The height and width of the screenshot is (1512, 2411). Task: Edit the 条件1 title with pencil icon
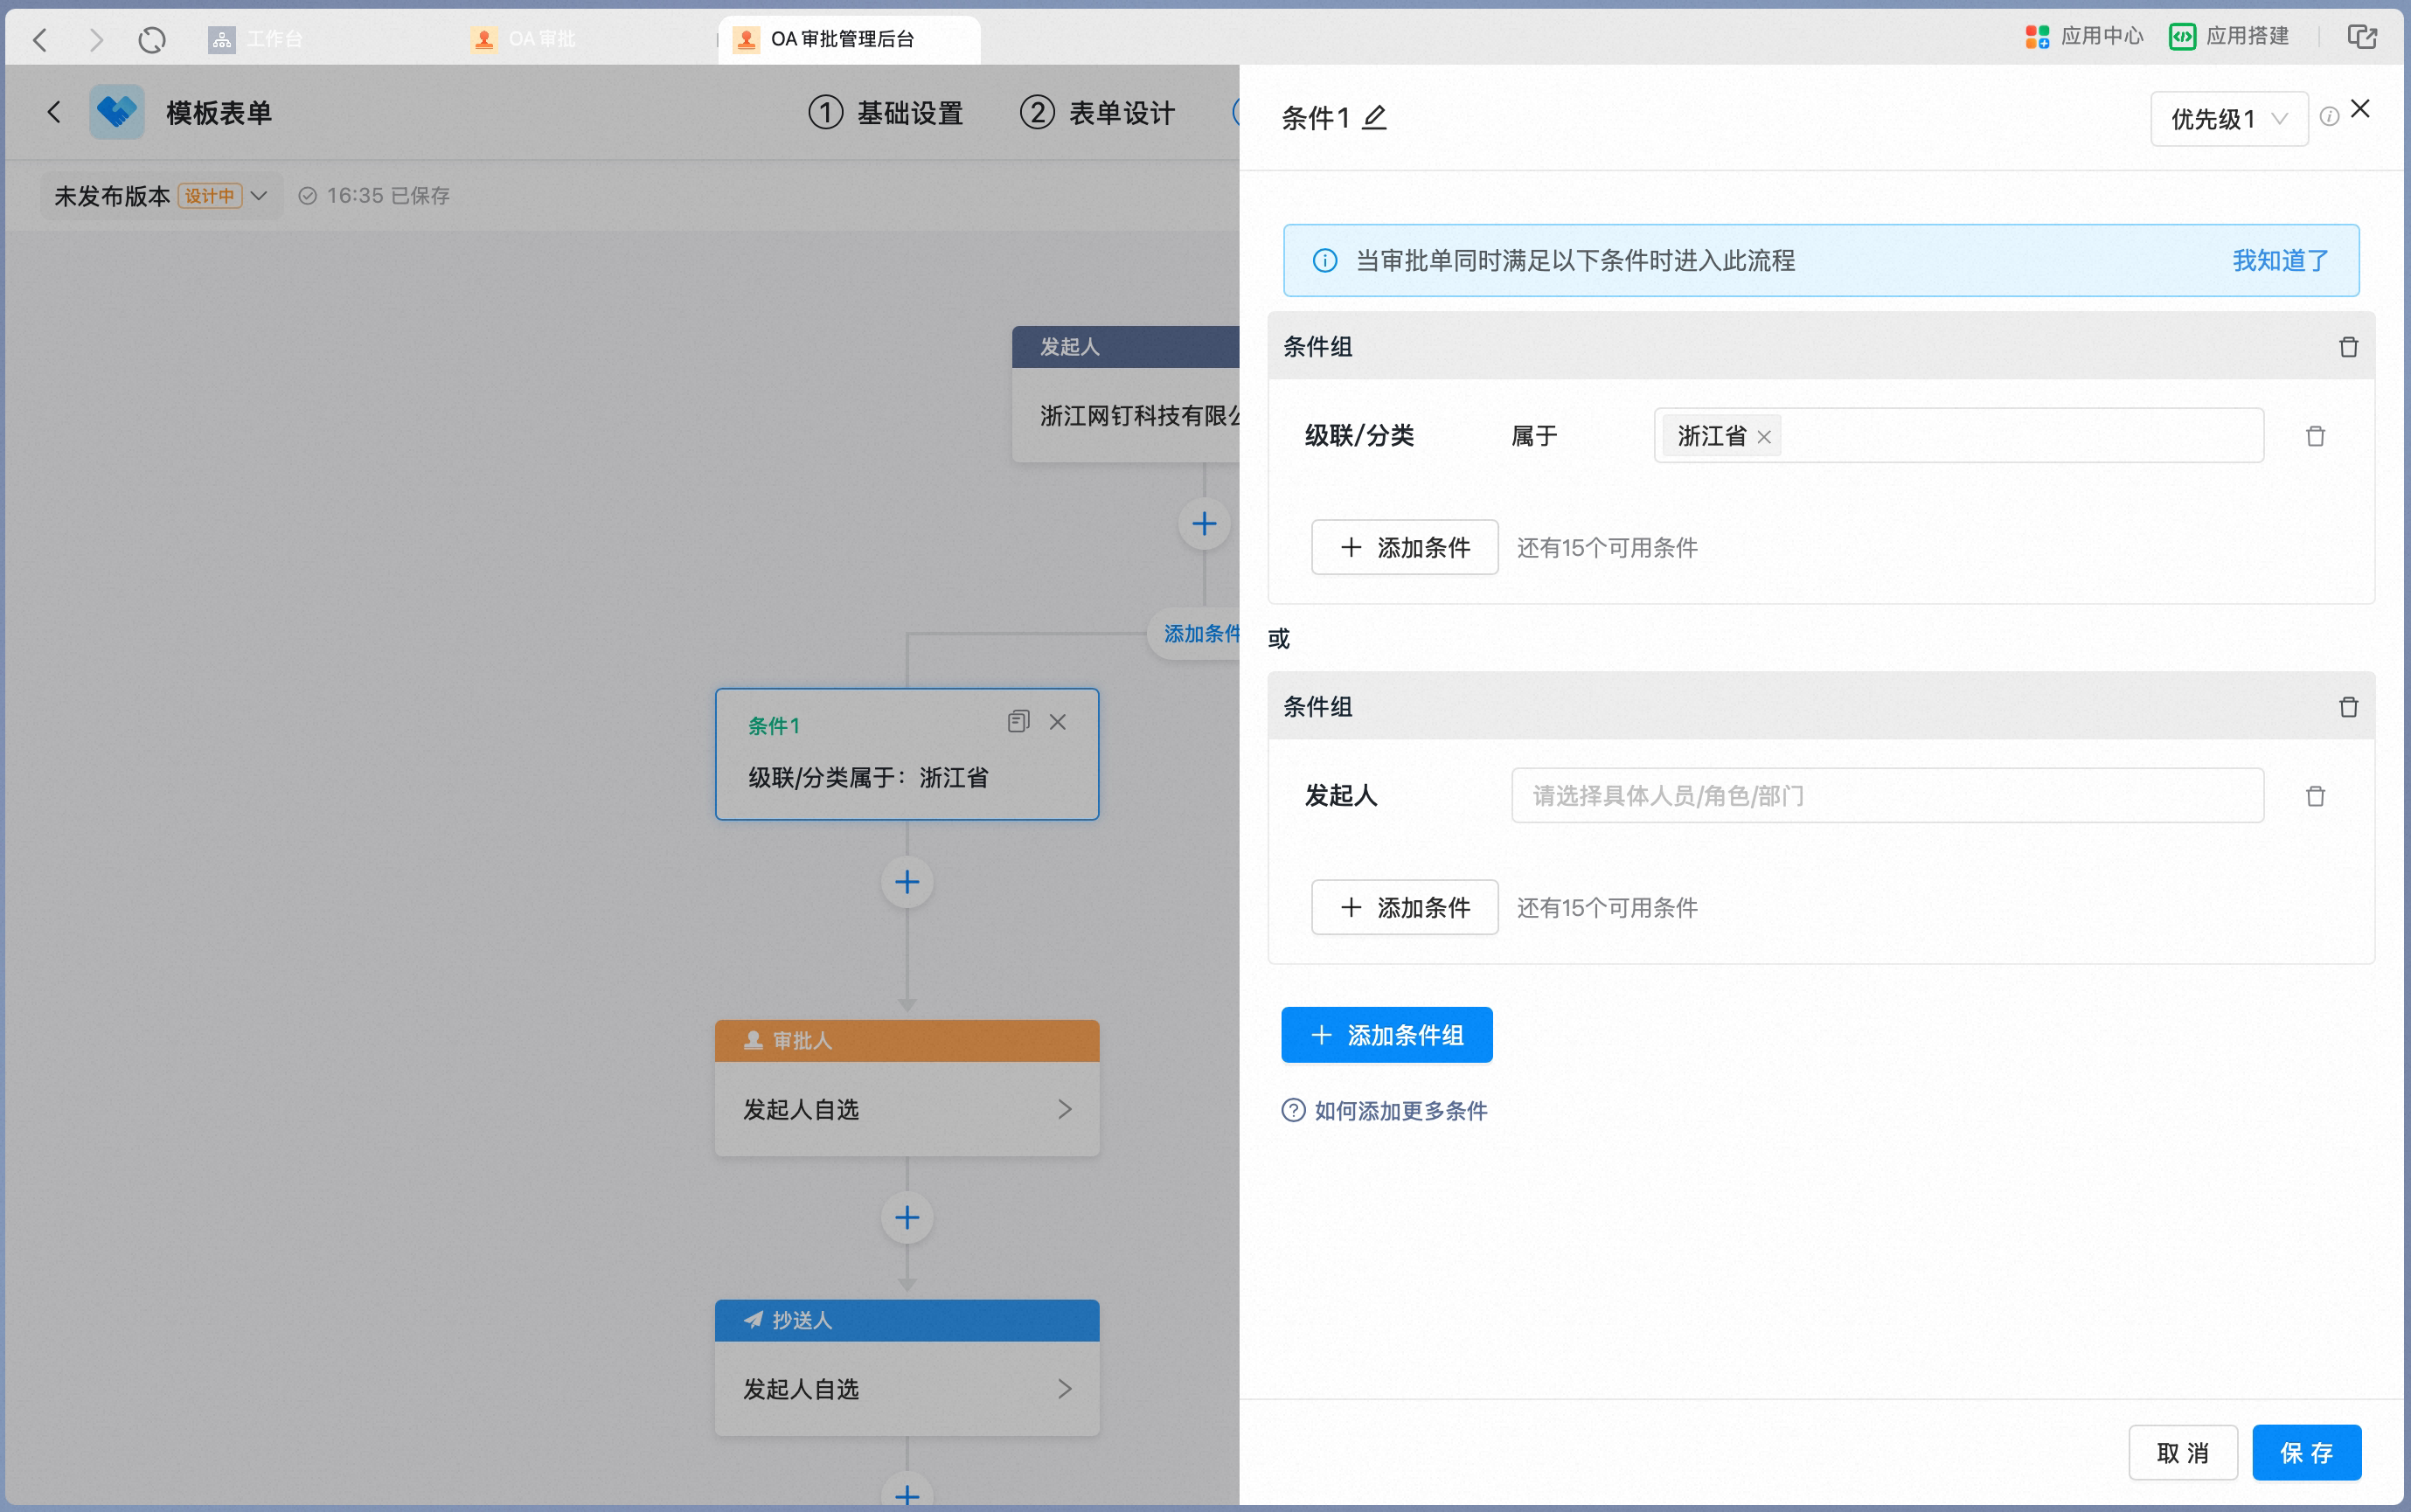[x=1375, y=118]
